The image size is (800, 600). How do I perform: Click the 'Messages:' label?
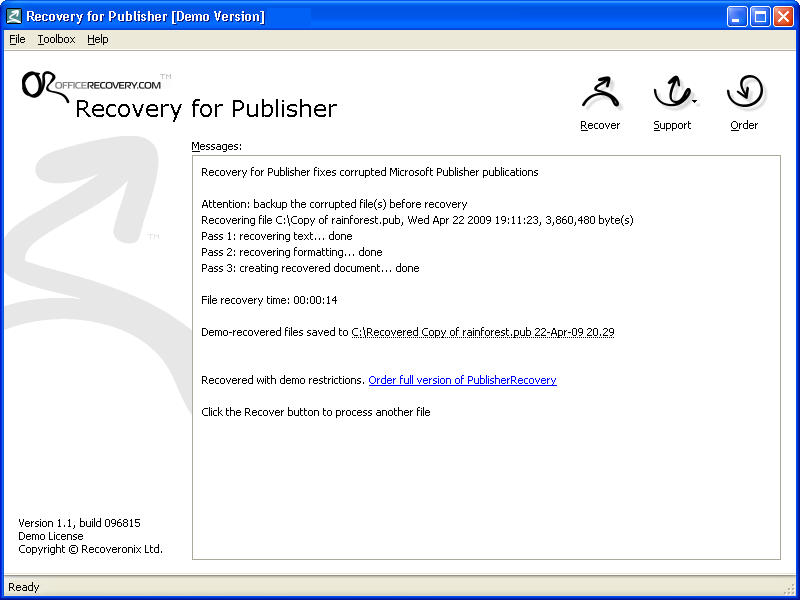[216, 146]
